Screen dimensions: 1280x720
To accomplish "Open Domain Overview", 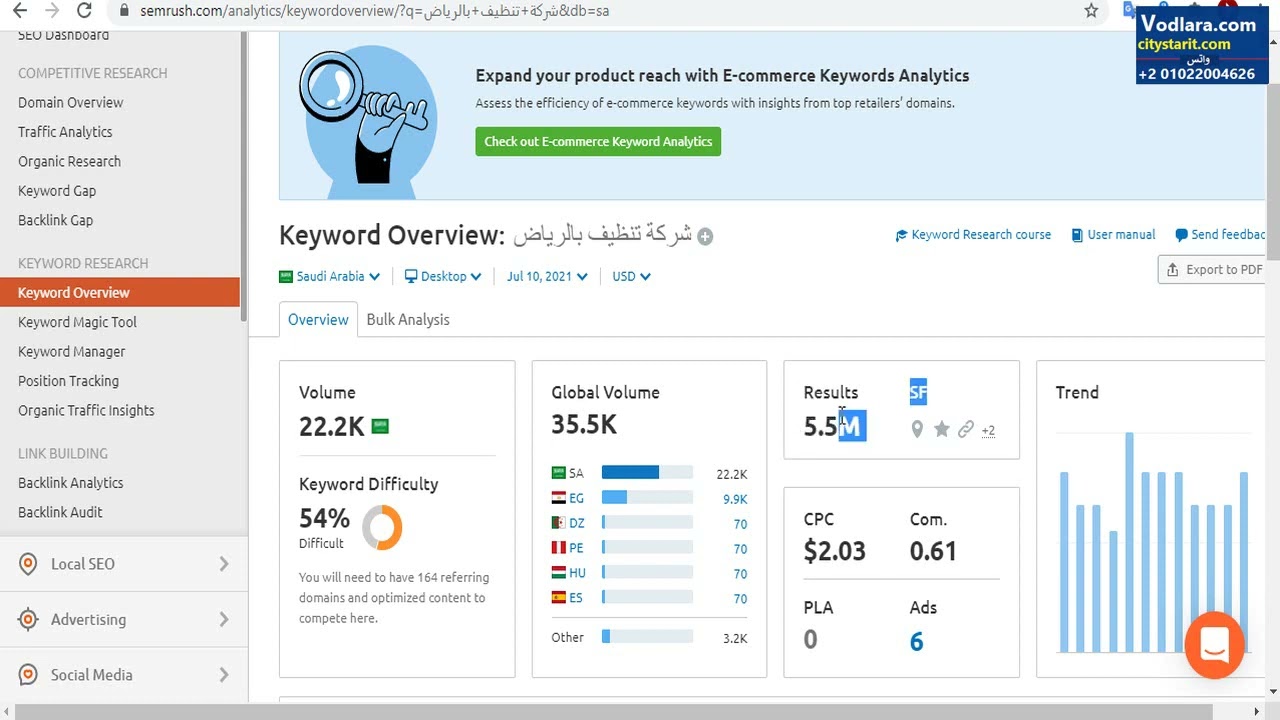I will [70, 102].
